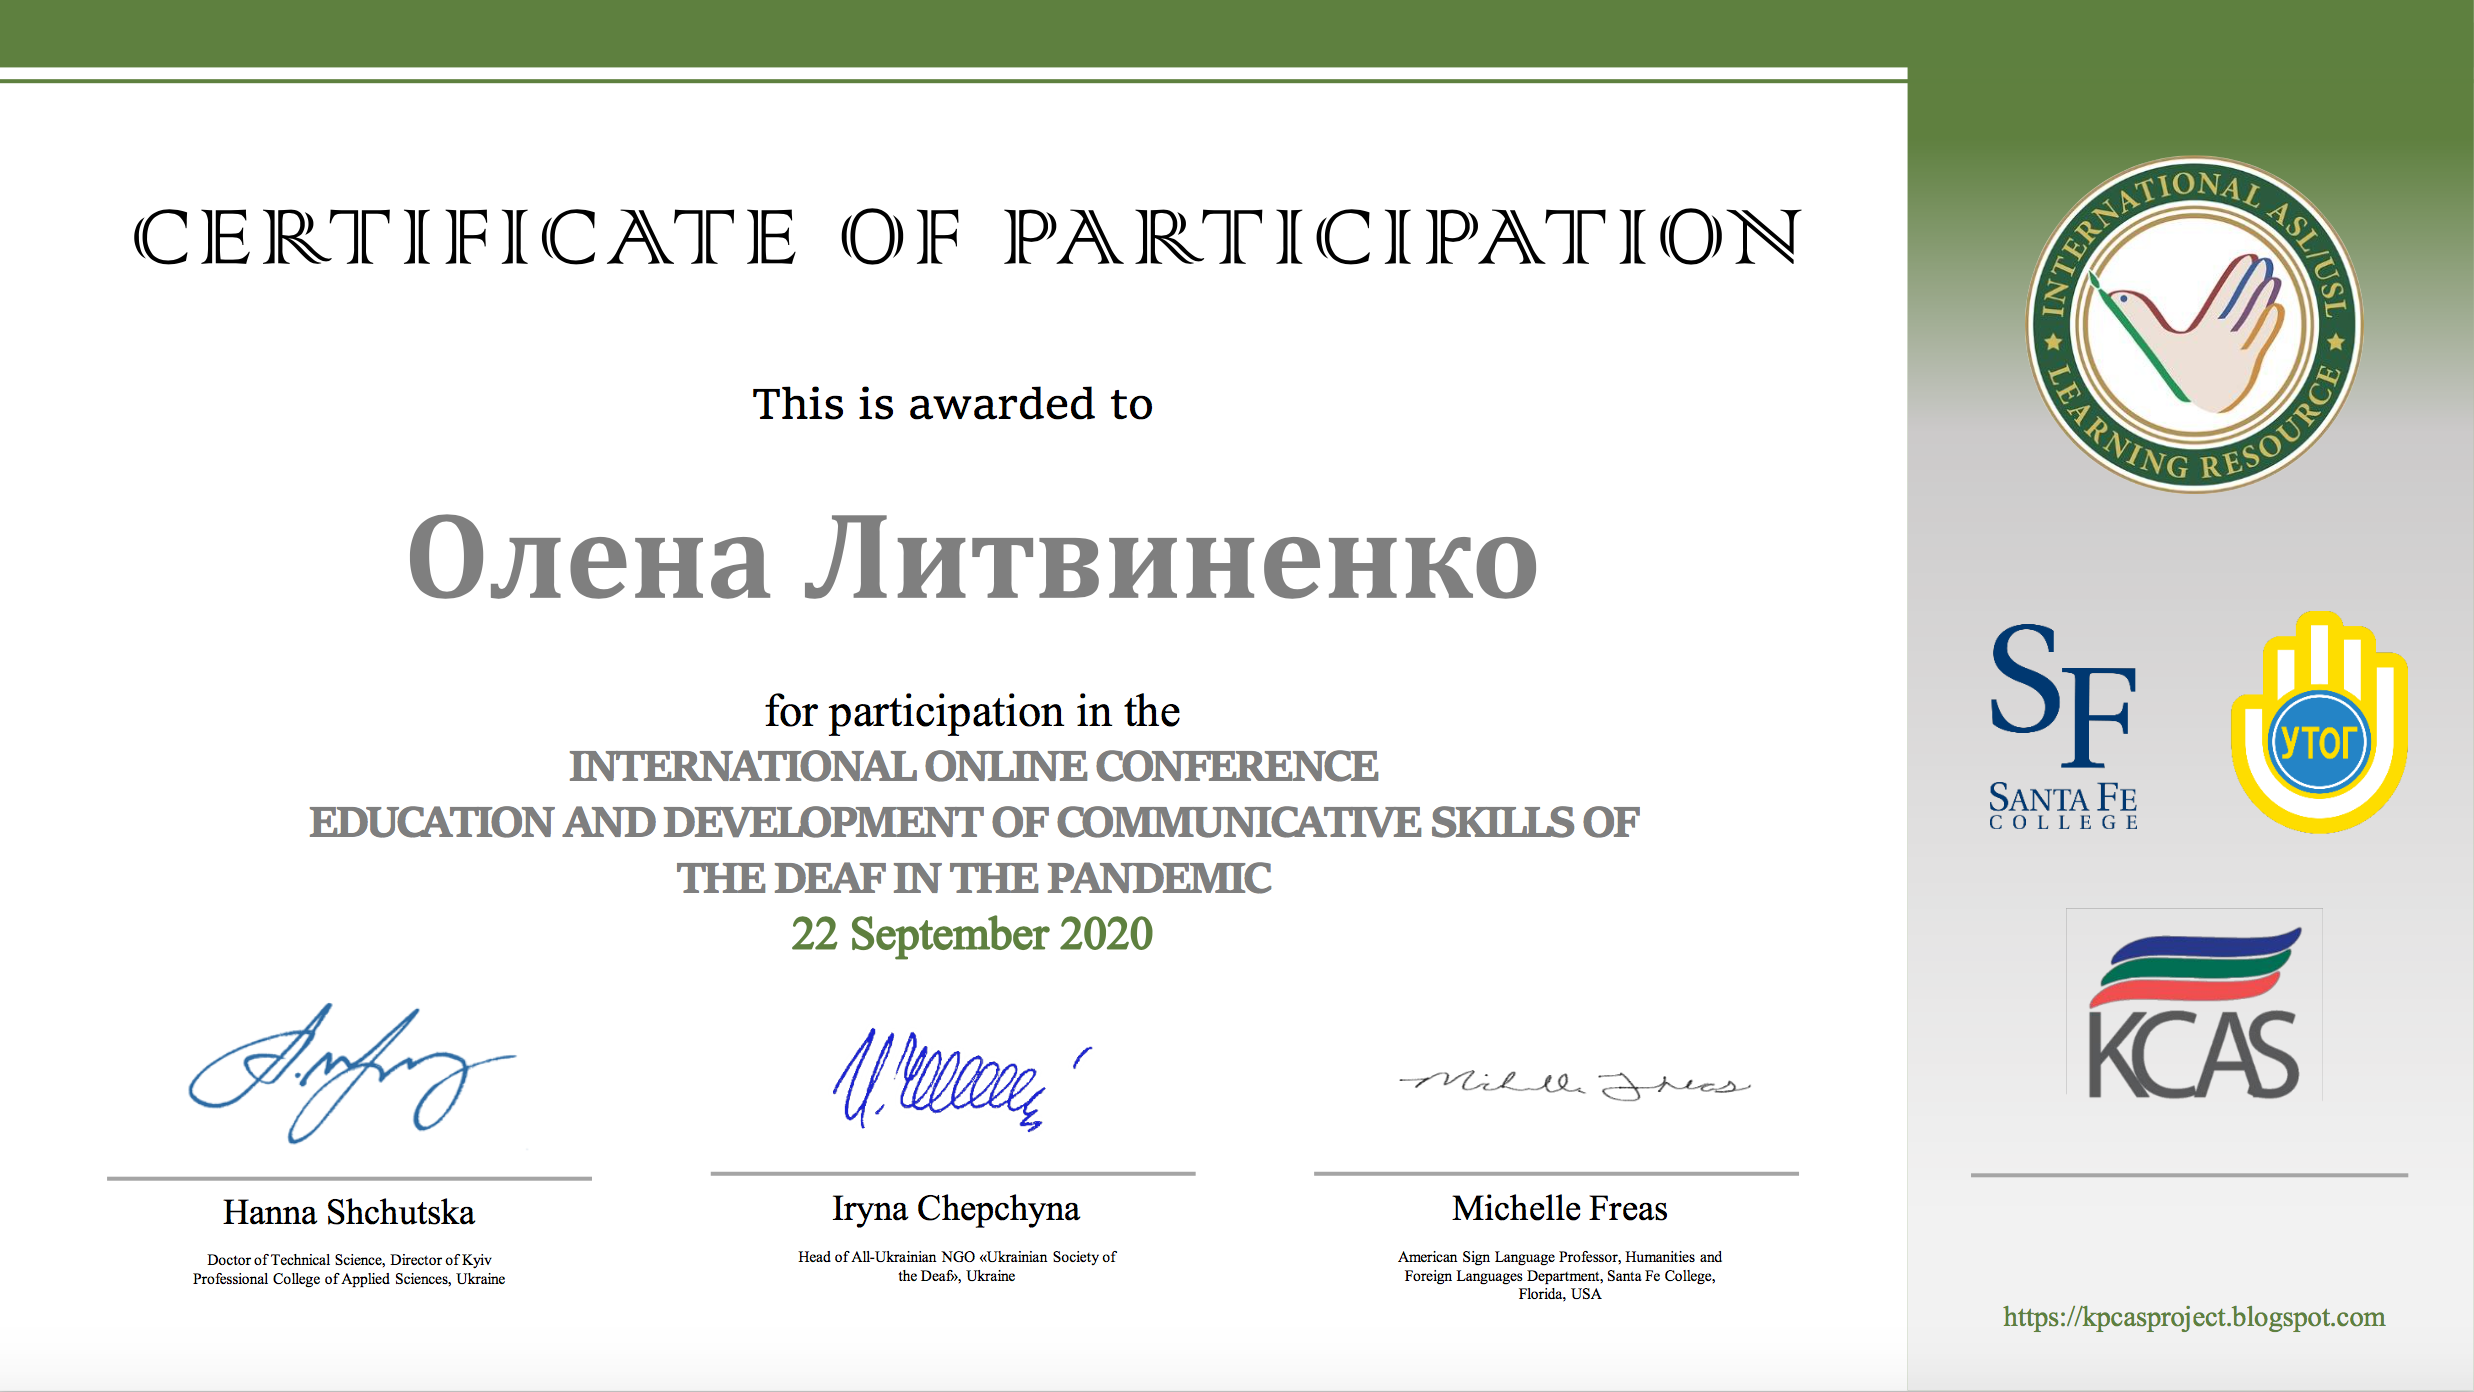Viewport: 2474px width, 1392px height.
Task: Click 'This is awarded to' text
Action: coord(952,404)
